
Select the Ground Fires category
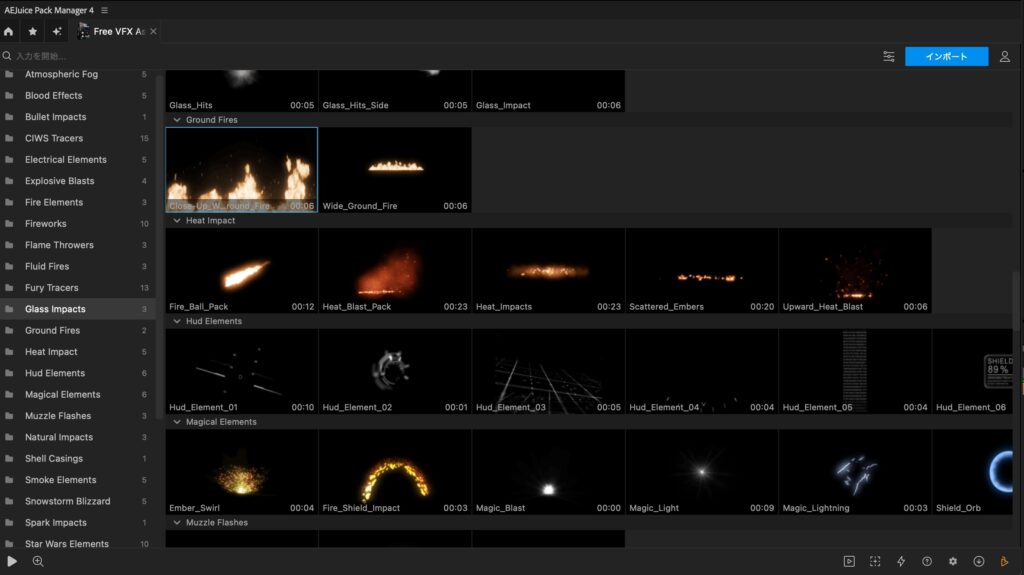coord(77,331)
